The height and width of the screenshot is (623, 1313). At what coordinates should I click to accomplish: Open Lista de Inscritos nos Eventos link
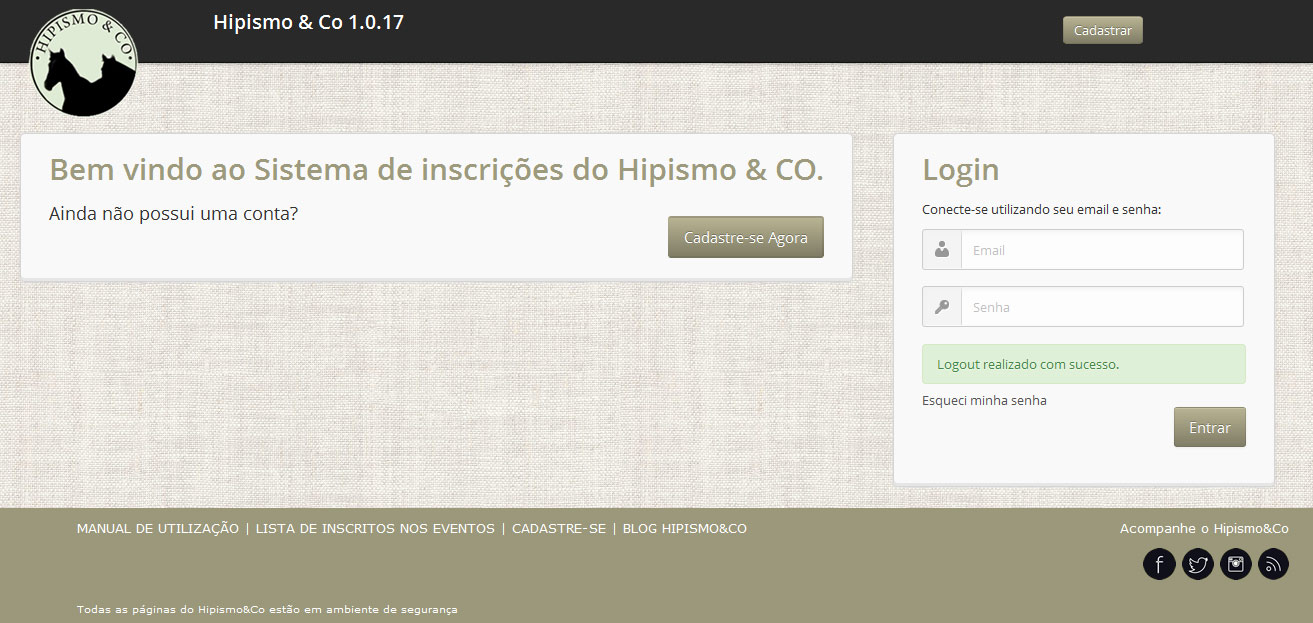(375, 528)
